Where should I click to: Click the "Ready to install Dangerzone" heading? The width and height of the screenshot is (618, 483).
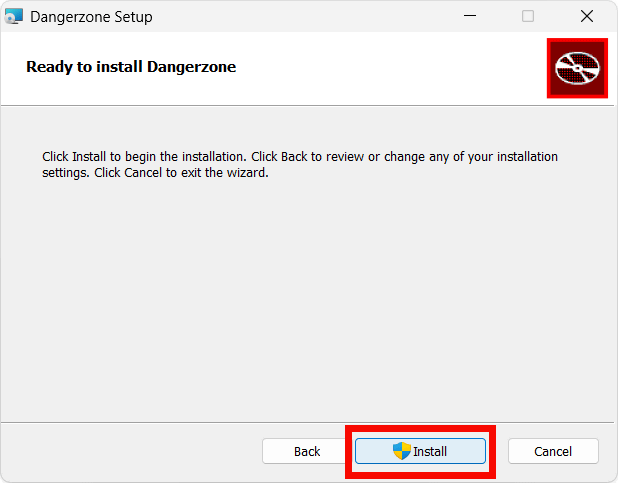[131, 67]
